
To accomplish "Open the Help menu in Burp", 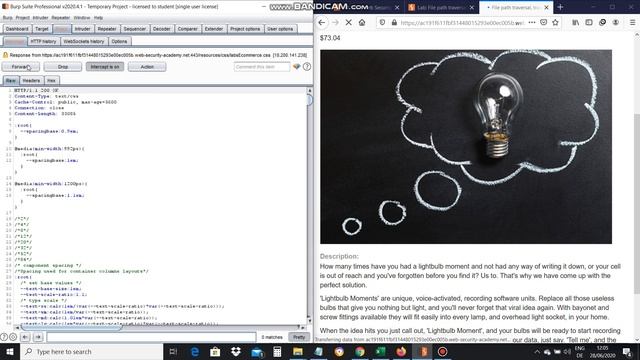I will [98, 18].
